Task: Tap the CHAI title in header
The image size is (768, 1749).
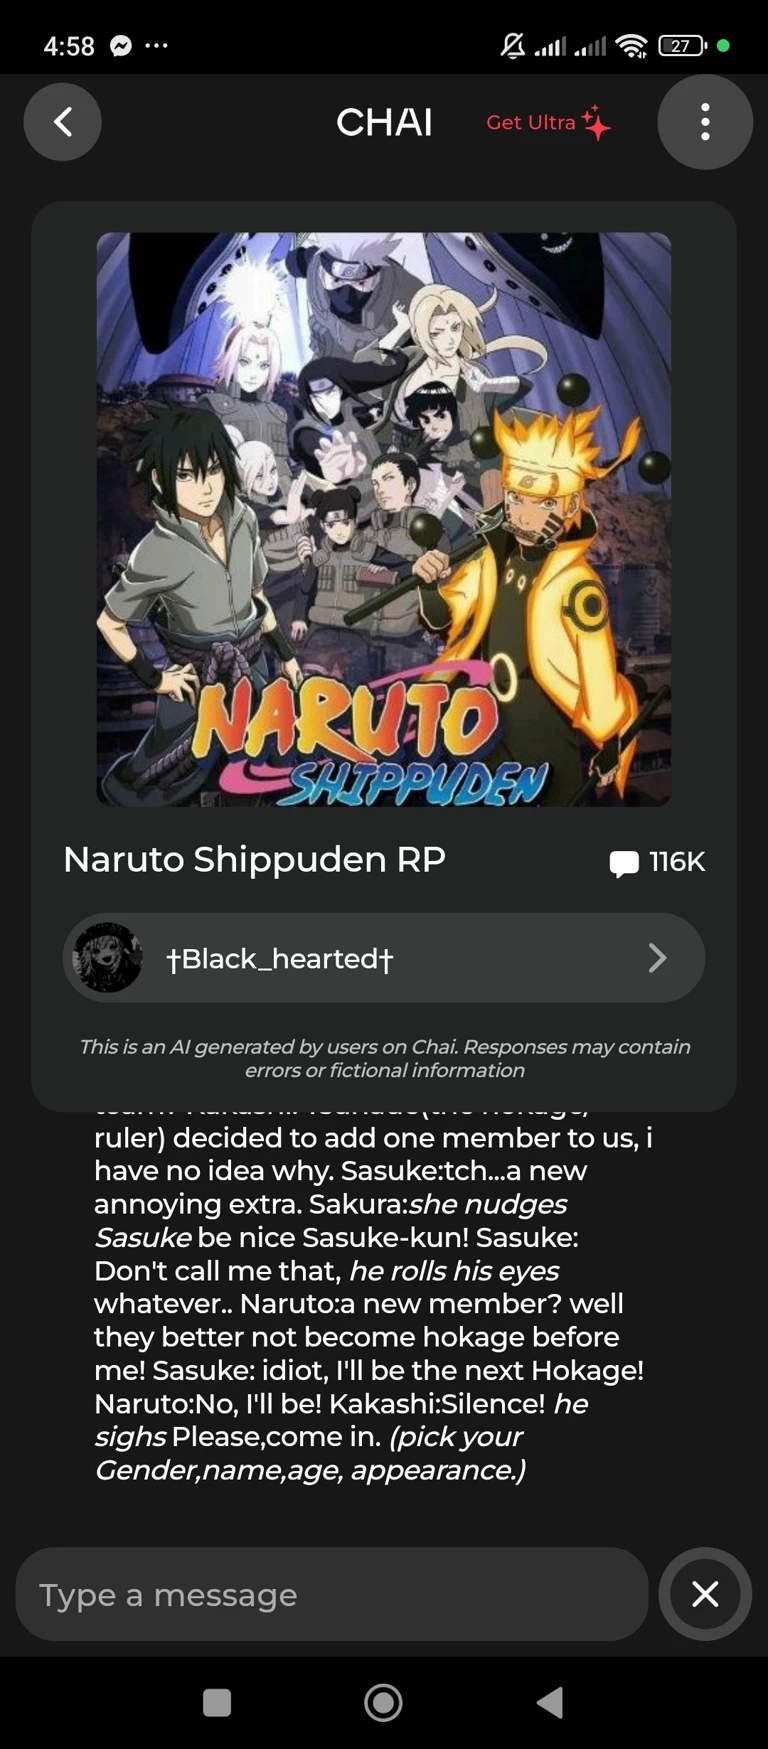Action: (x=384, y=122)
